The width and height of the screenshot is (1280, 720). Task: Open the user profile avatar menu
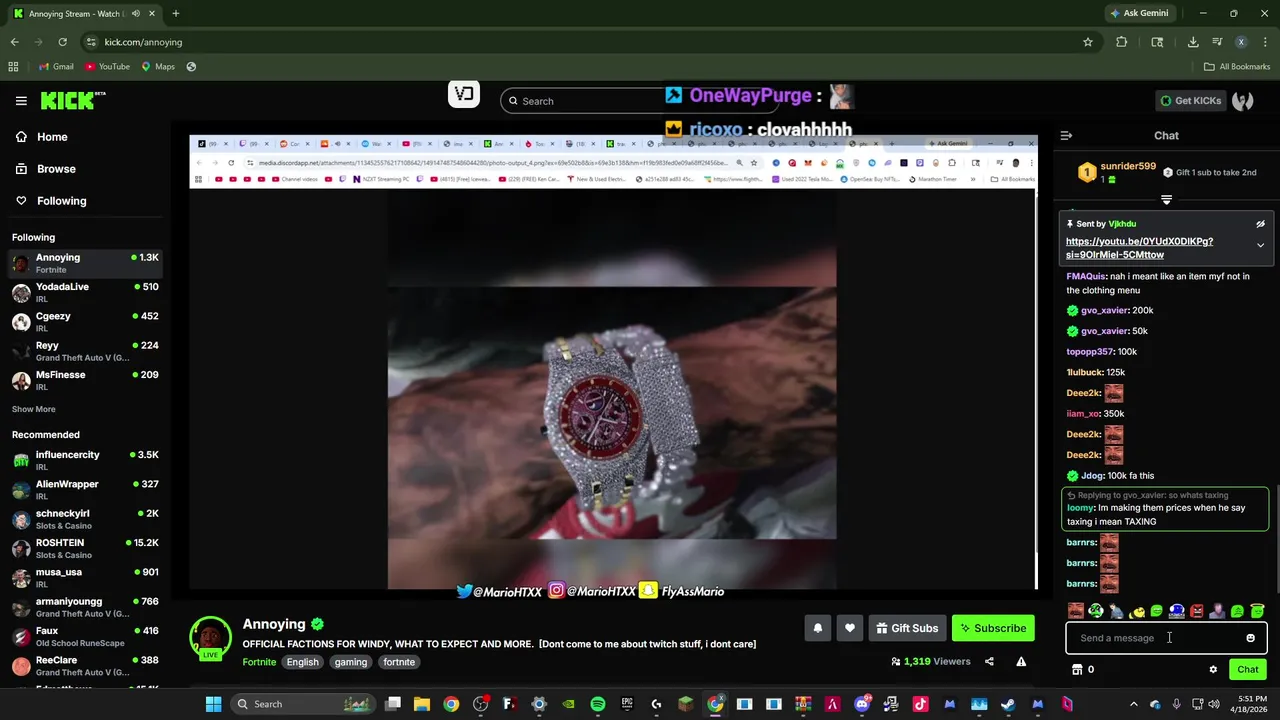coord(1243,101)
